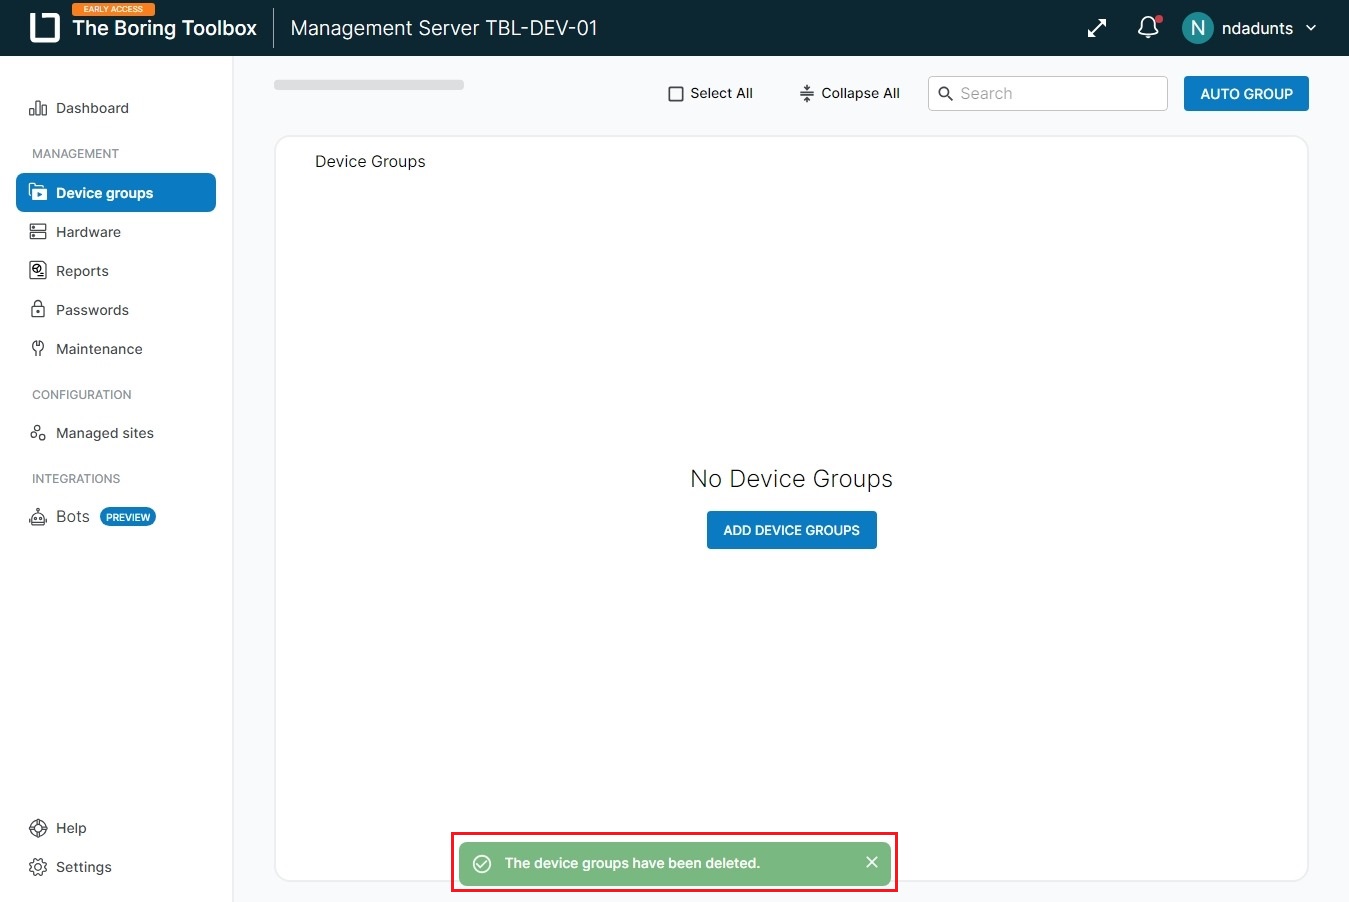Click the Bots robot icon
Viewport: 1349px width, 902px height.
(x=38, y=517)
